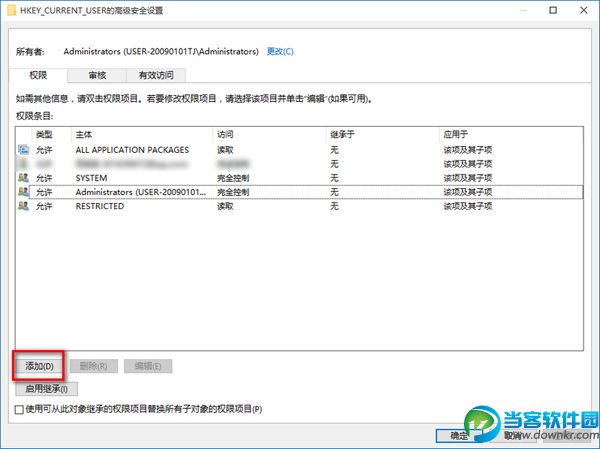
Task: Maximize the advanced security settings window
Action: point(553,10)
